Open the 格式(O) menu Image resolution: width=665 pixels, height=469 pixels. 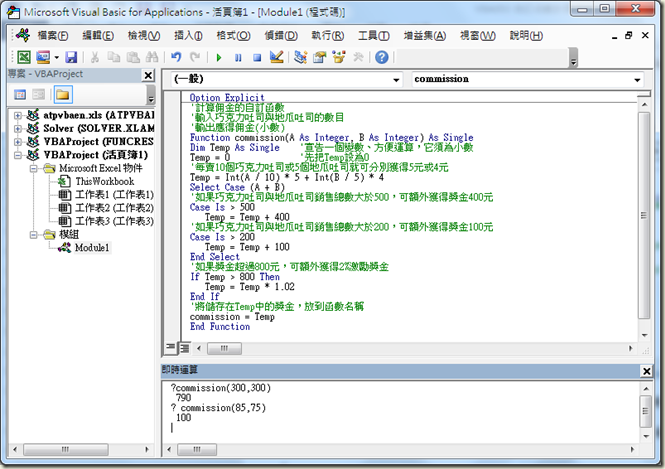(233, 36)
